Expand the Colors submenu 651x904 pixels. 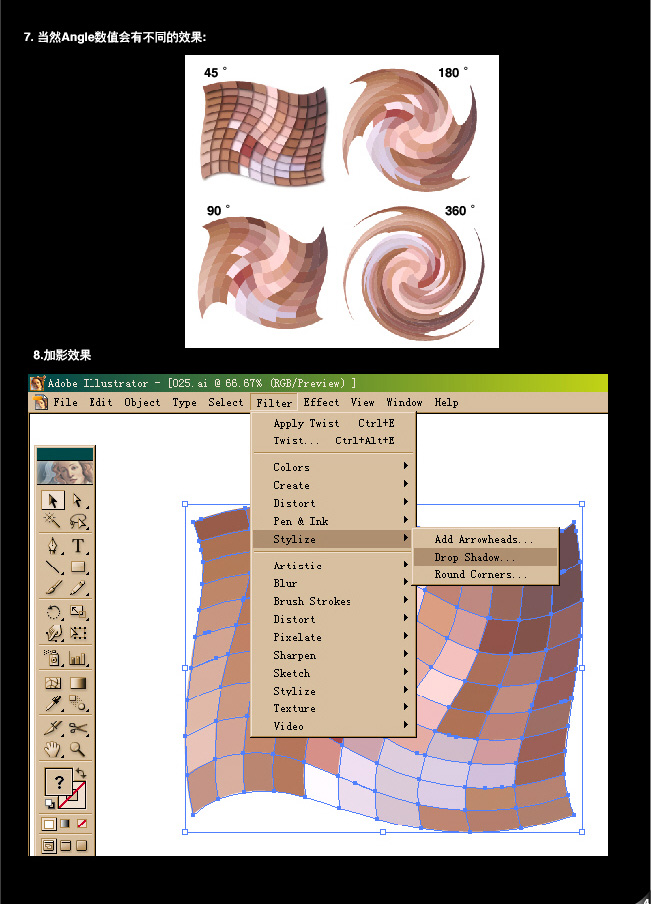333,467
